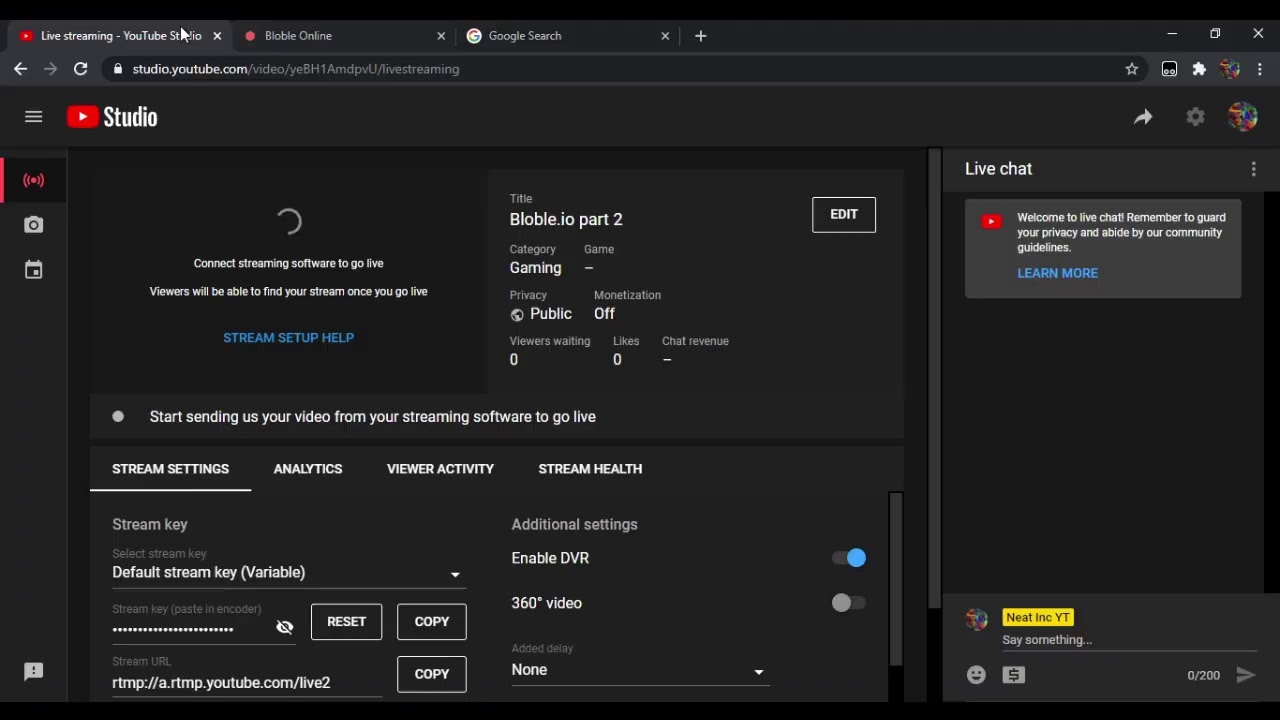Open Live chat three-dot options menu
The width and height of the screenshot is (1280, 720).
(x=1254, y=170)
